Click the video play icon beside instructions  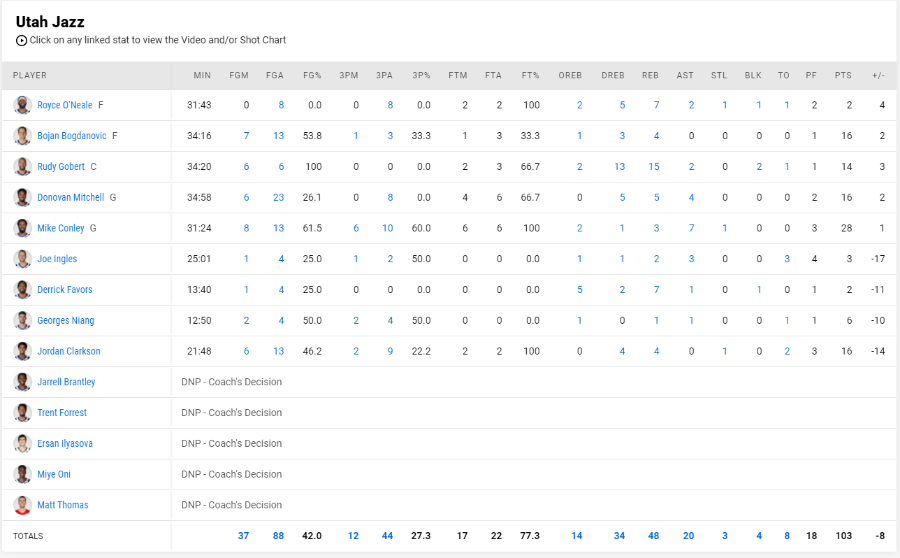click(x=21, y=40)
